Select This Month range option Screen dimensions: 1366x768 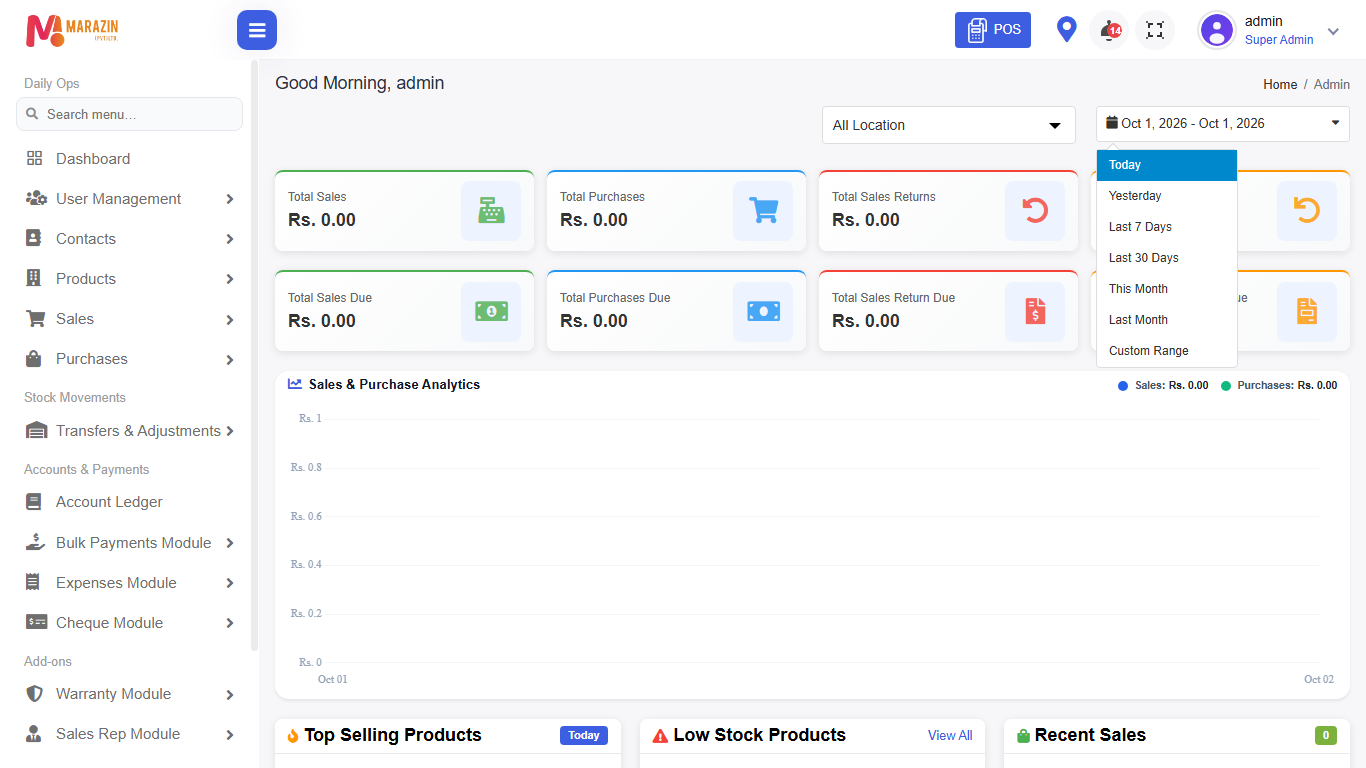(1167, 289)
